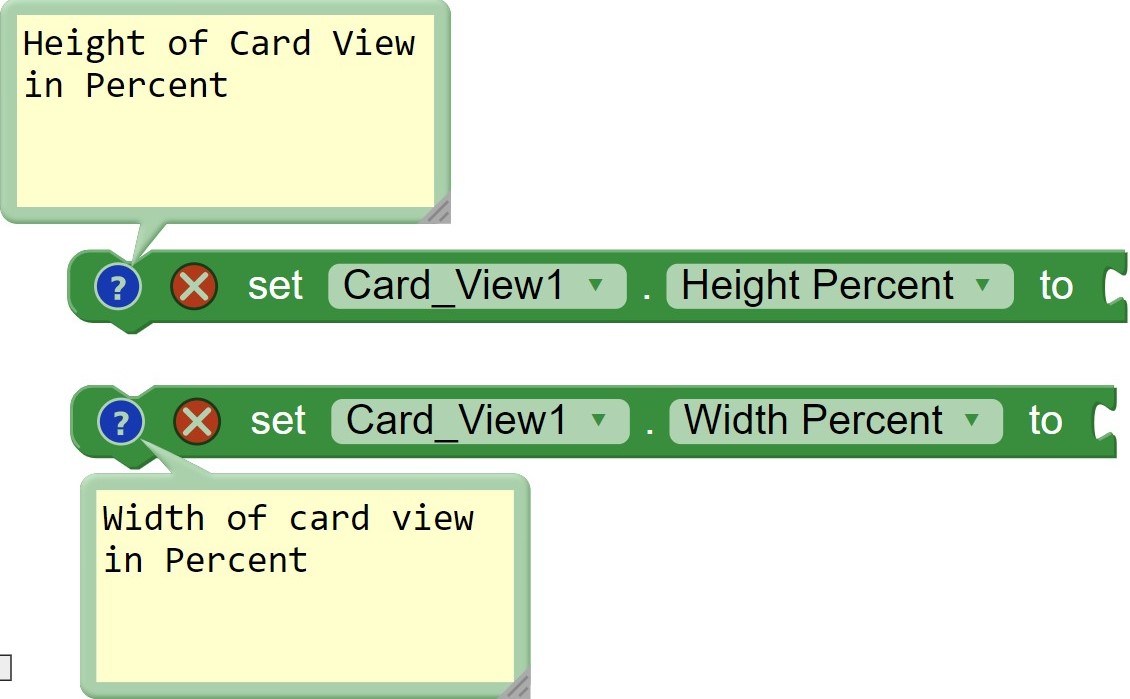Expand the Height Percent property dropdown

click(x=838, y=286)
